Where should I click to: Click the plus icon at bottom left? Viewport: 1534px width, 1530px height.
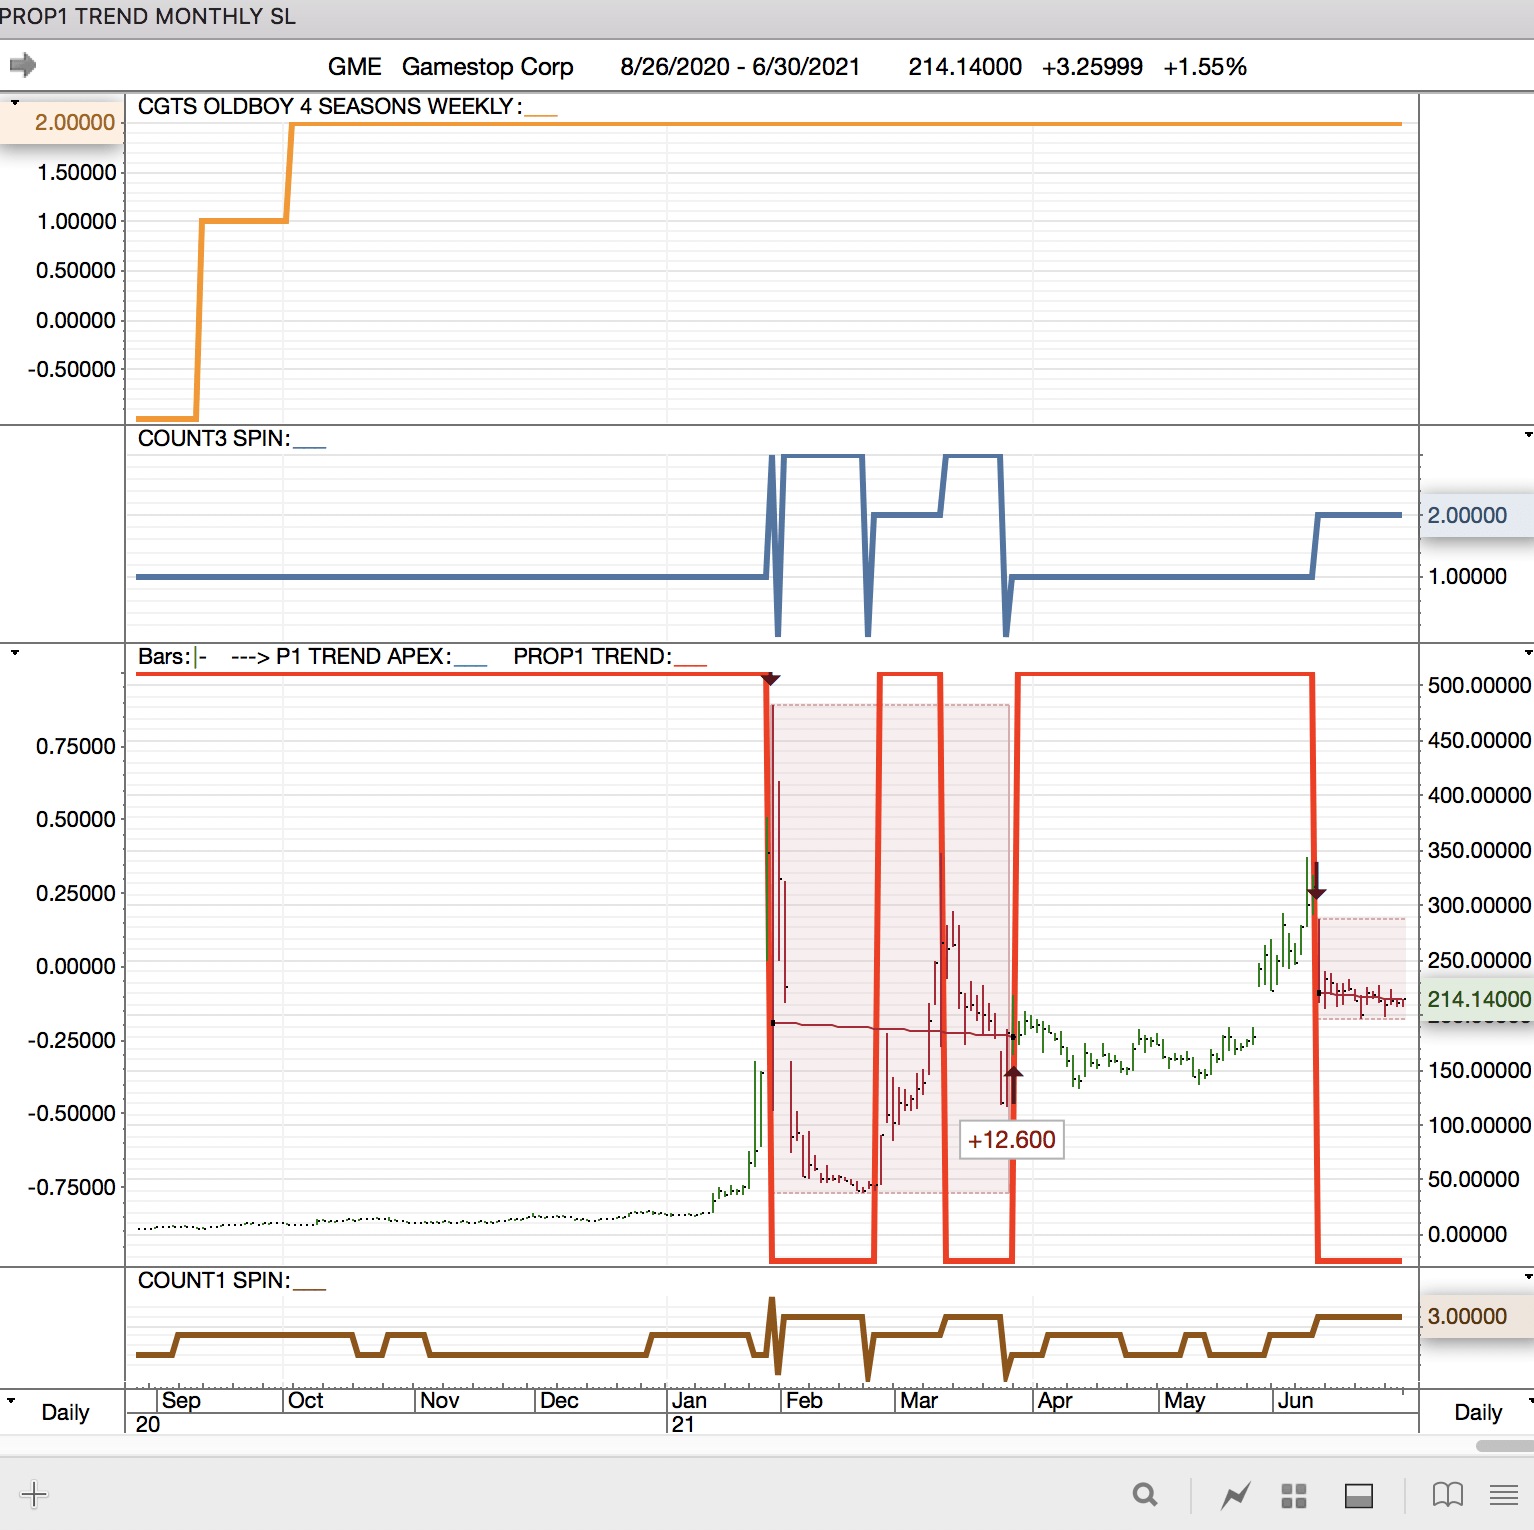(34, 1495)
